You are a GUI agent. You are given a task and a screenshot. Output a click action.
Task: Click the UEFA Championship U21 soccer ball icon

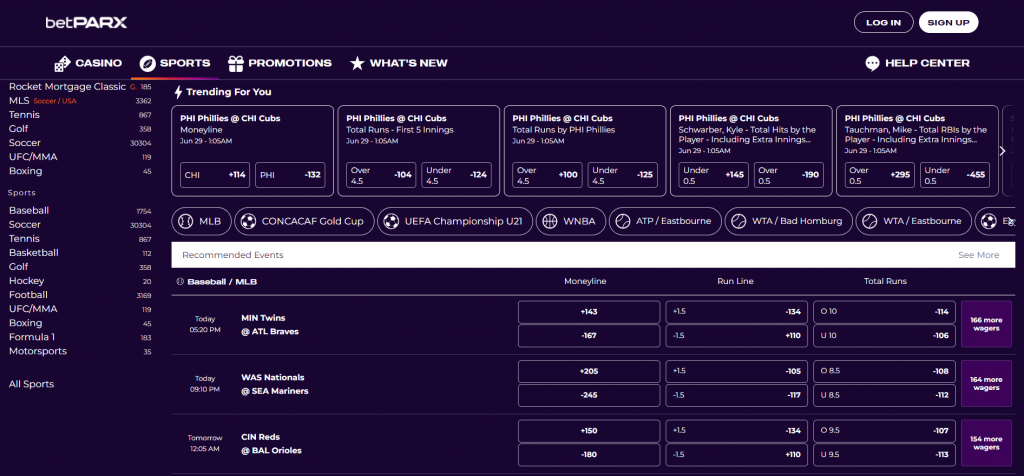pyautogui.click(x=391, y=221)
